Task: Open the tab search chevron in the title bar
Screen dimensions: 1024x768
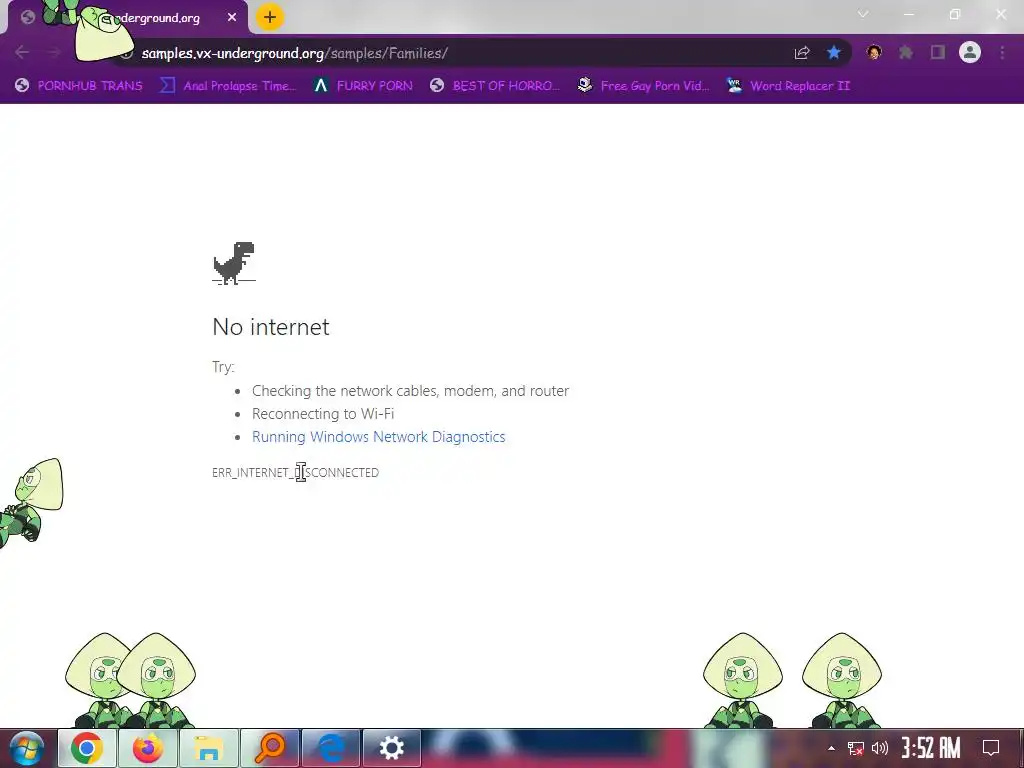Action: [863, 14]
